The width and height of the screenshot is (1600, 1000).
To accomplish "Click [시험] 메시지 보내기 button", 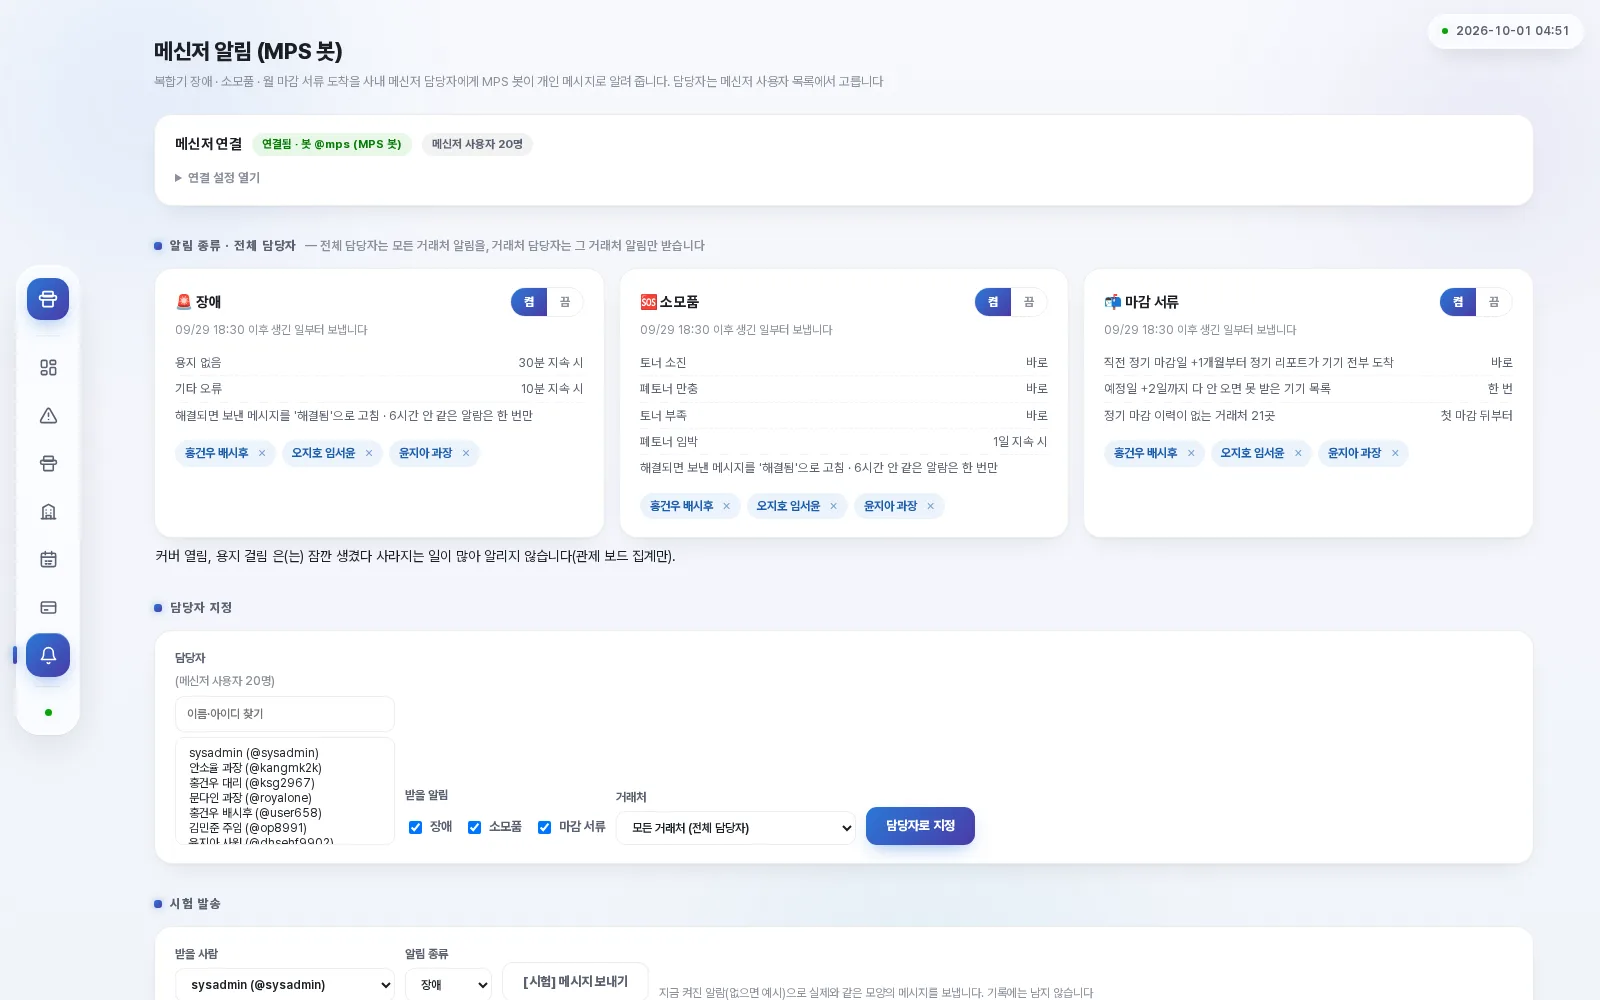I will pyautogui.click(x=575, y=982).
